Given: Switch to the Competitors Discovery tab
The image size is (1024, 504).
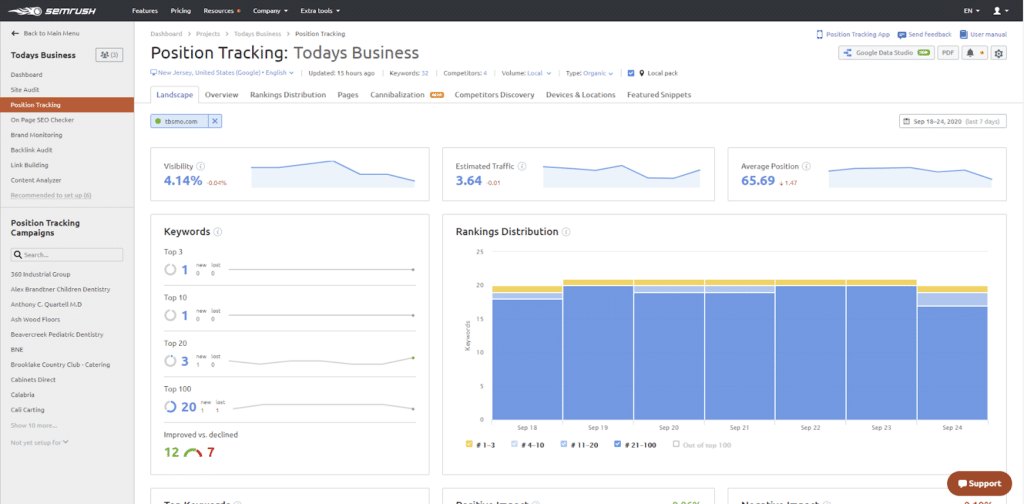Looking at the screenshot, I should click(494, 95).
